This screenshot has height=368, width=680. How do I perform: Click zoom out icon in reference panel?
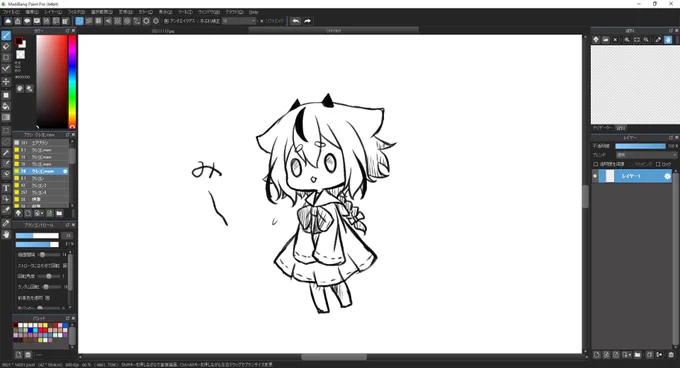point(646,40)
